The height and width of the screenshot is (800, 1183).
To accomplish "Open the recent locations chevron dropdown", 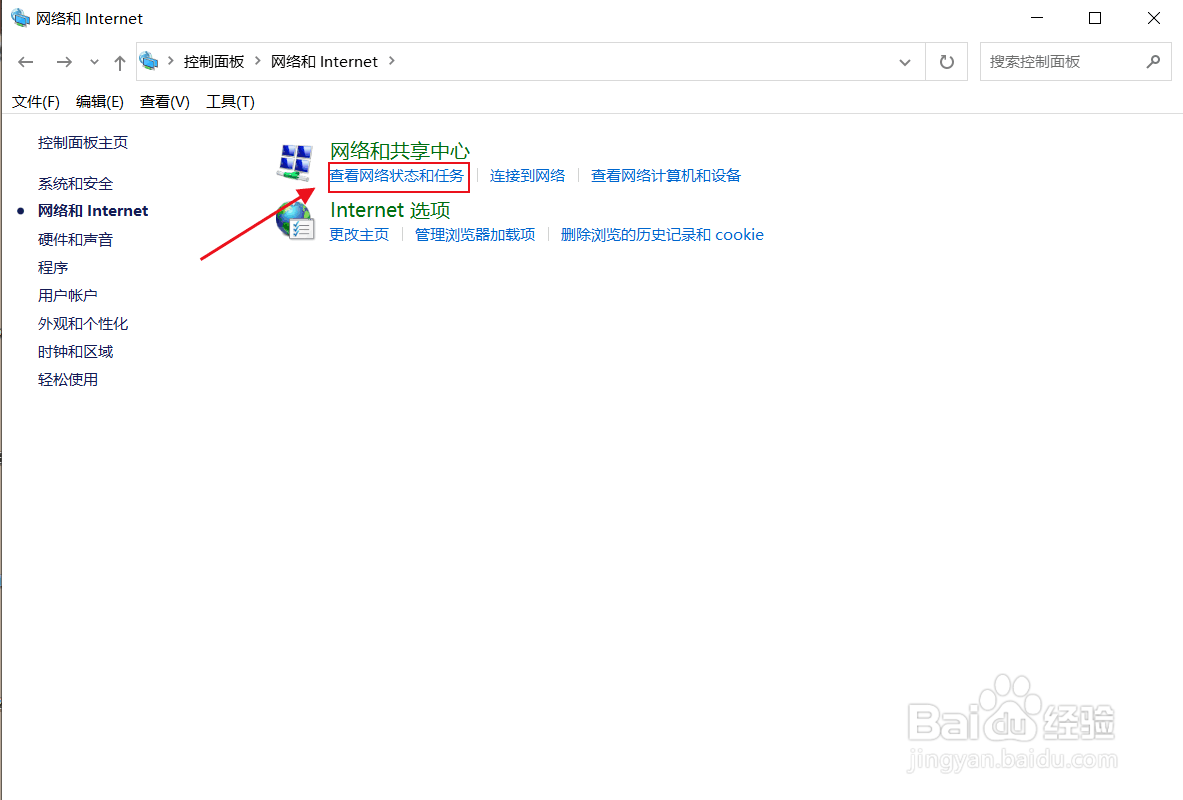I will pyautogui.click(x=93, y=61).
